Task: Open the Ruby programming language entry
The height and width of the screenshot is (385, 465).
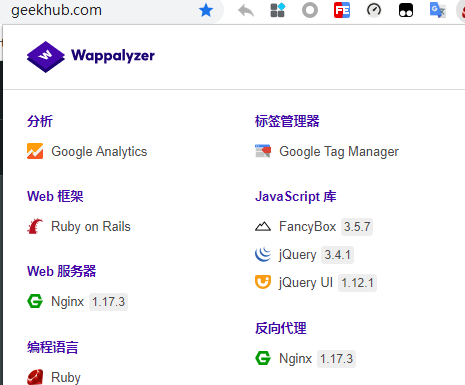Action: click(x=54, y=377)
